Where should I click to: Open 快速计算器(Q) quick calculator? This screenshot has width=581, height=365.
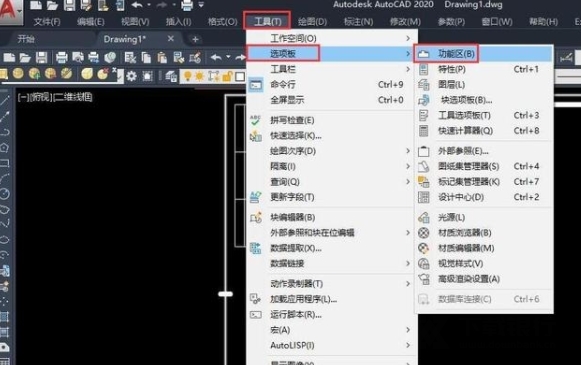pos(484,131)
